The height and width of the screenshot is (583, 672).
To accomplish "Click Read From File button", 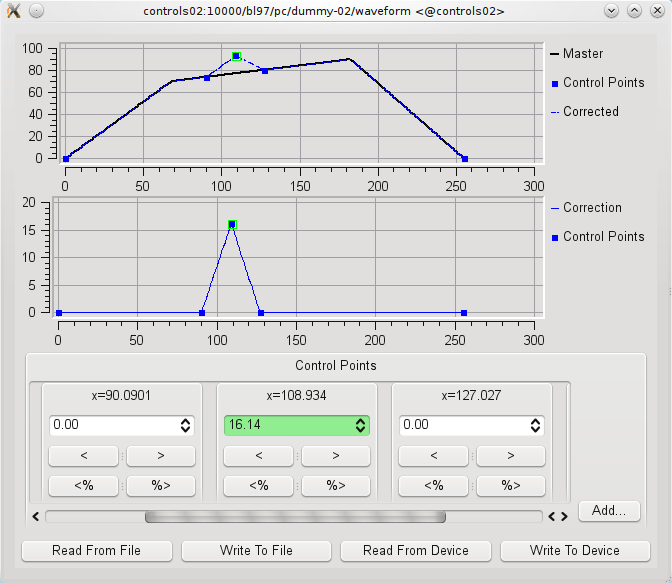I will [x=97, y=551].
